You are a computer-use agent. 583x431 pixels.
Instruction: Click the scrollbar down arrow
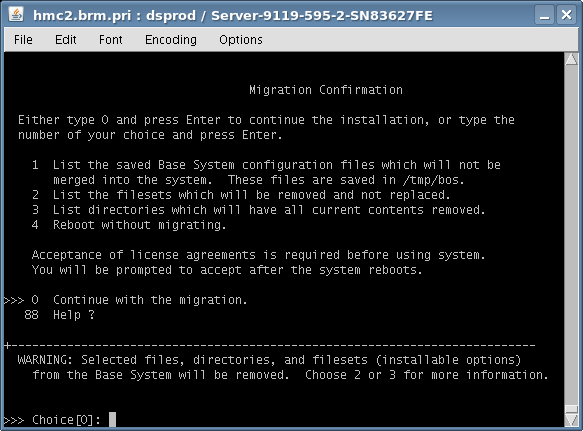[571, 420]
